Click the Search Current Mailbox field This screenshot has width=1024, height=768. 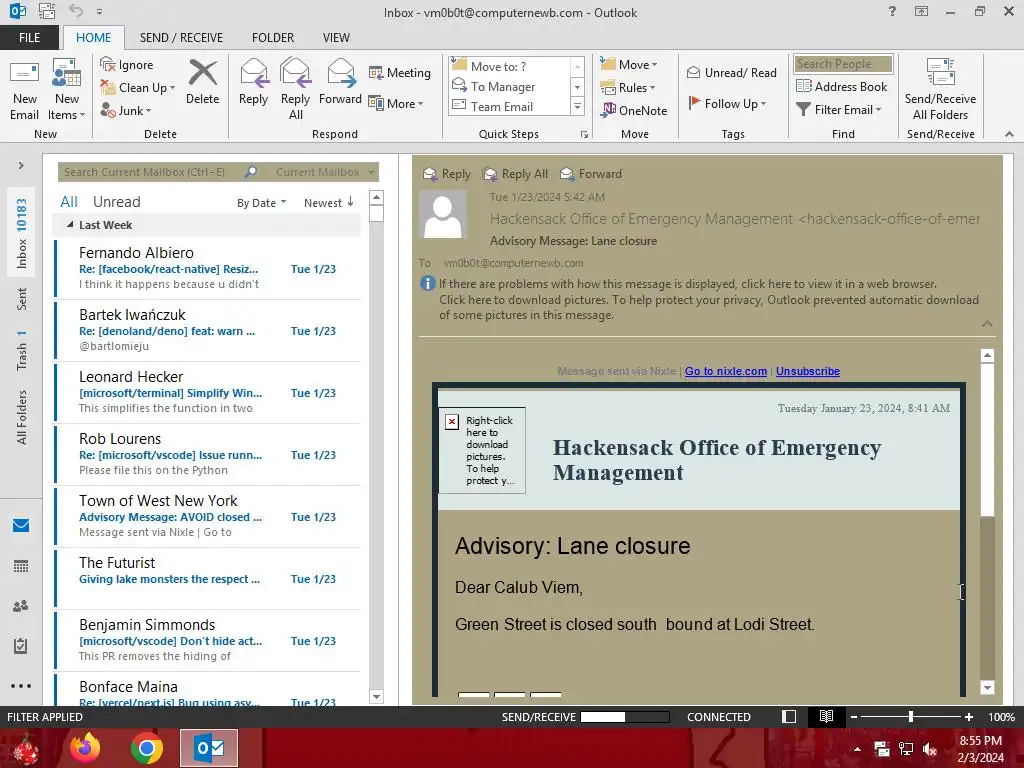pos(150,172)
